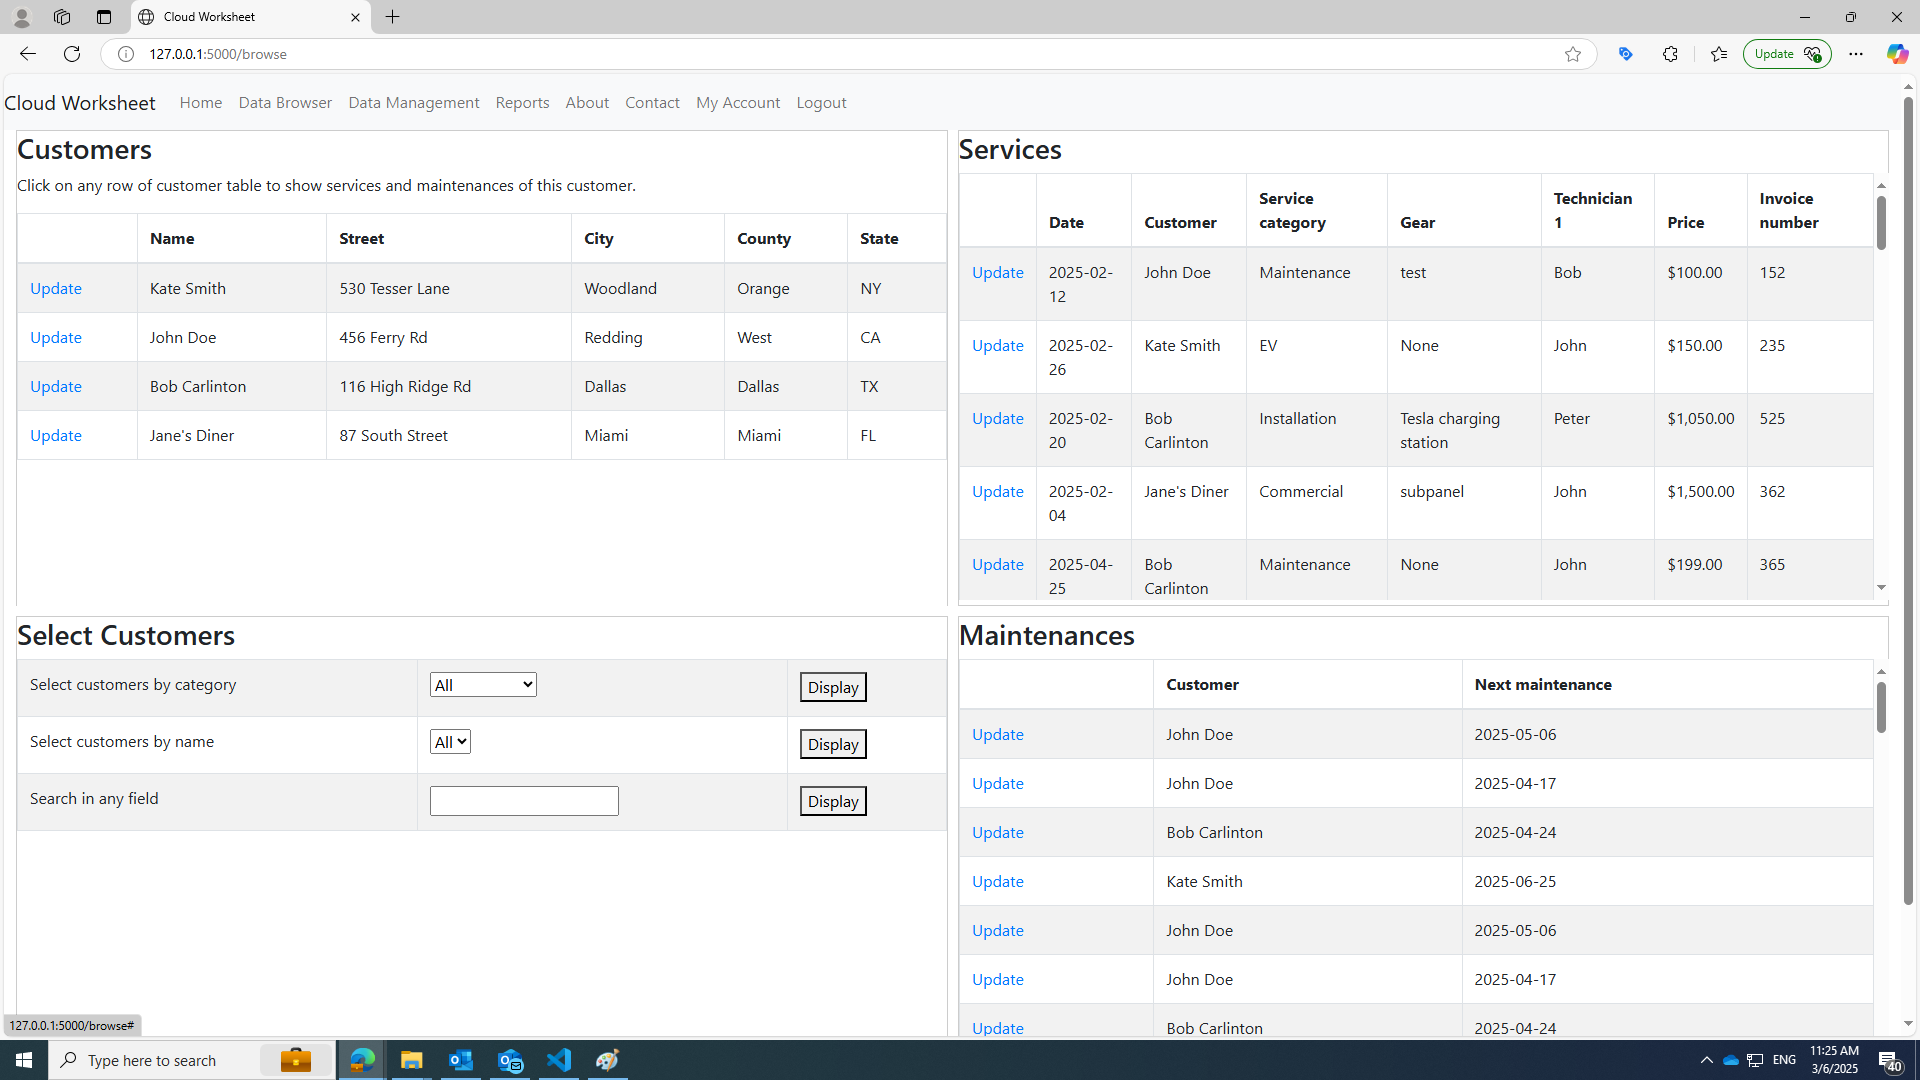Update the $199.00 Maintenance service row
1920x1080 pixels.
coord(998,564)
